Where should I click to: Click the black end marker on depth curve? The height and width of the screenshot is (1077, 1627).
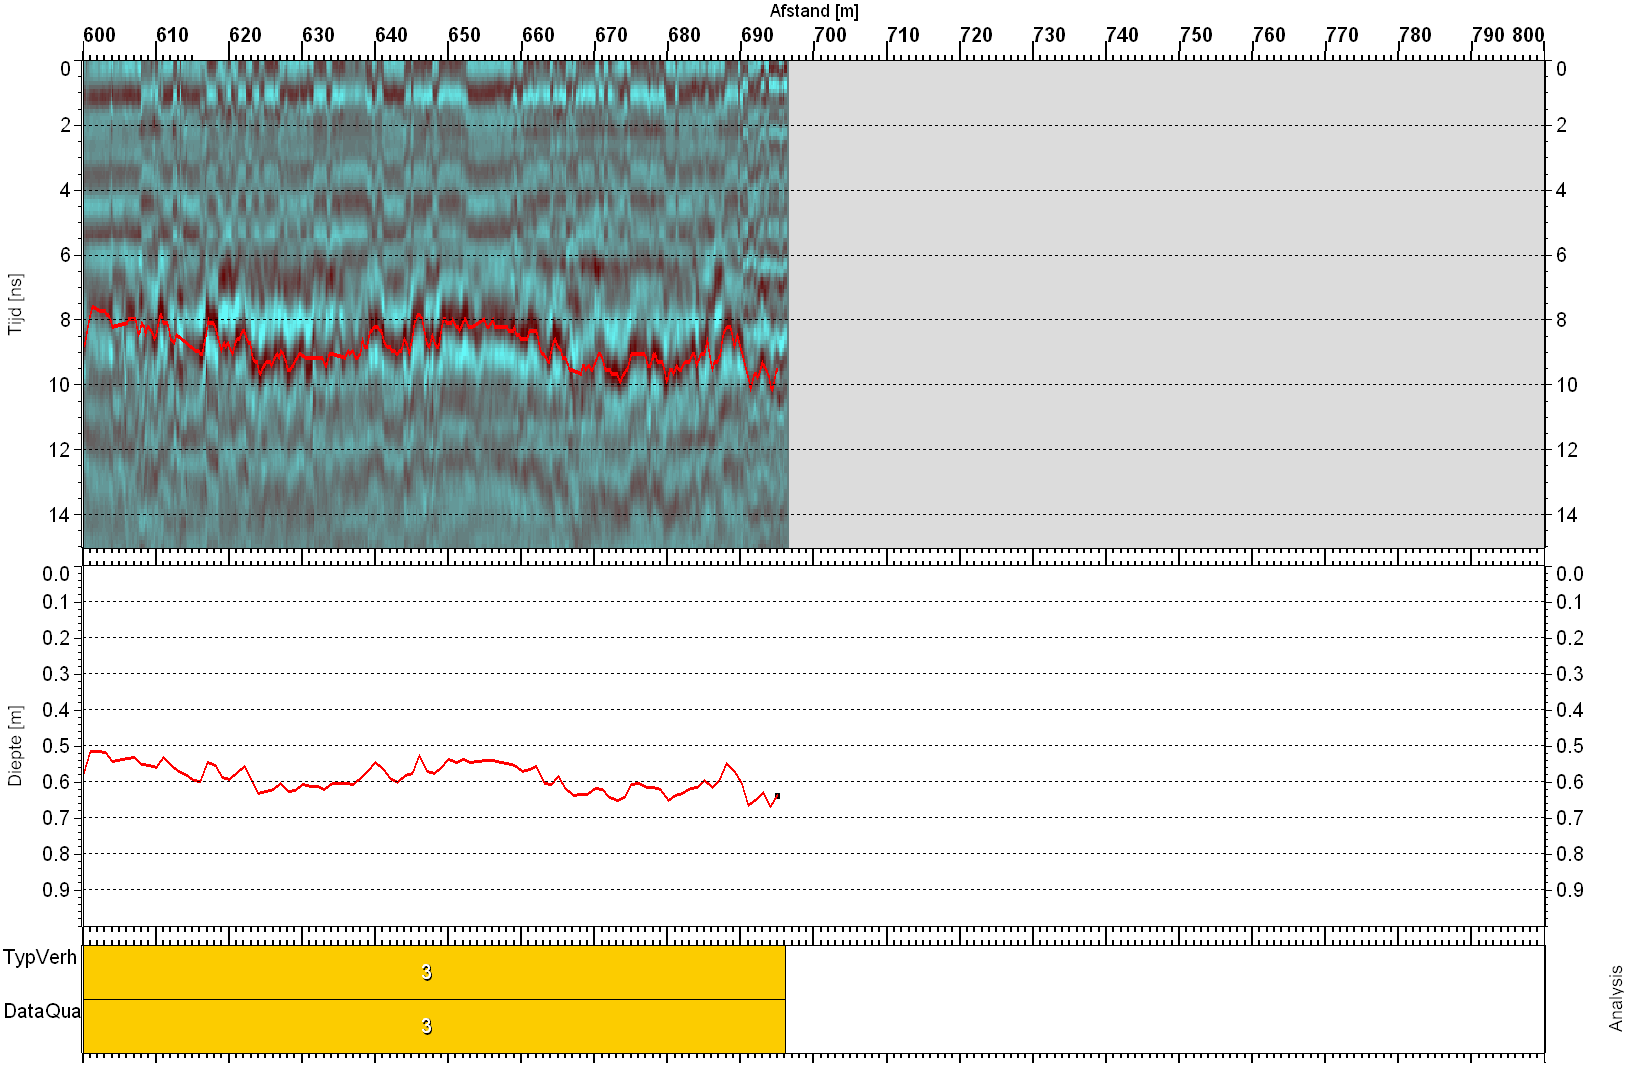point(777,796)
